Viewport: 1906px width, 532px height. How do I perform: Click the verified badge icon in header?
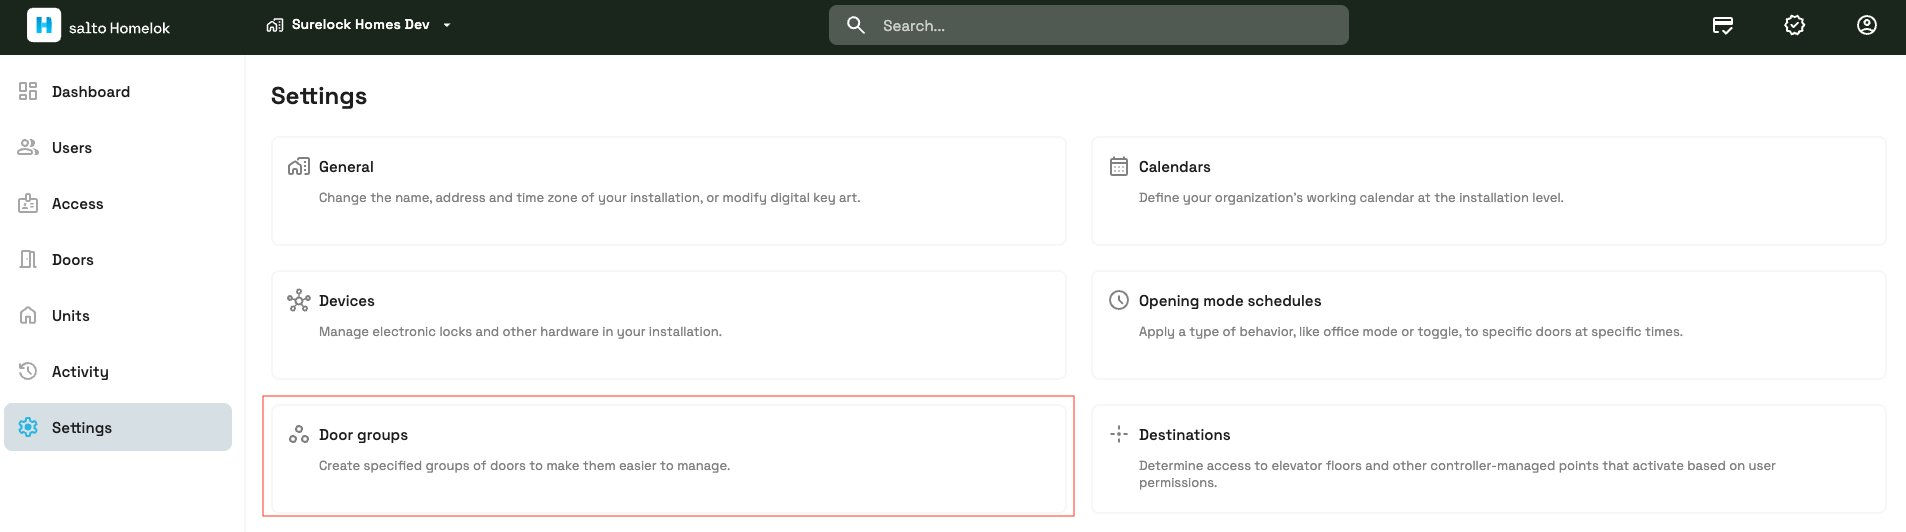(1795, 25)
